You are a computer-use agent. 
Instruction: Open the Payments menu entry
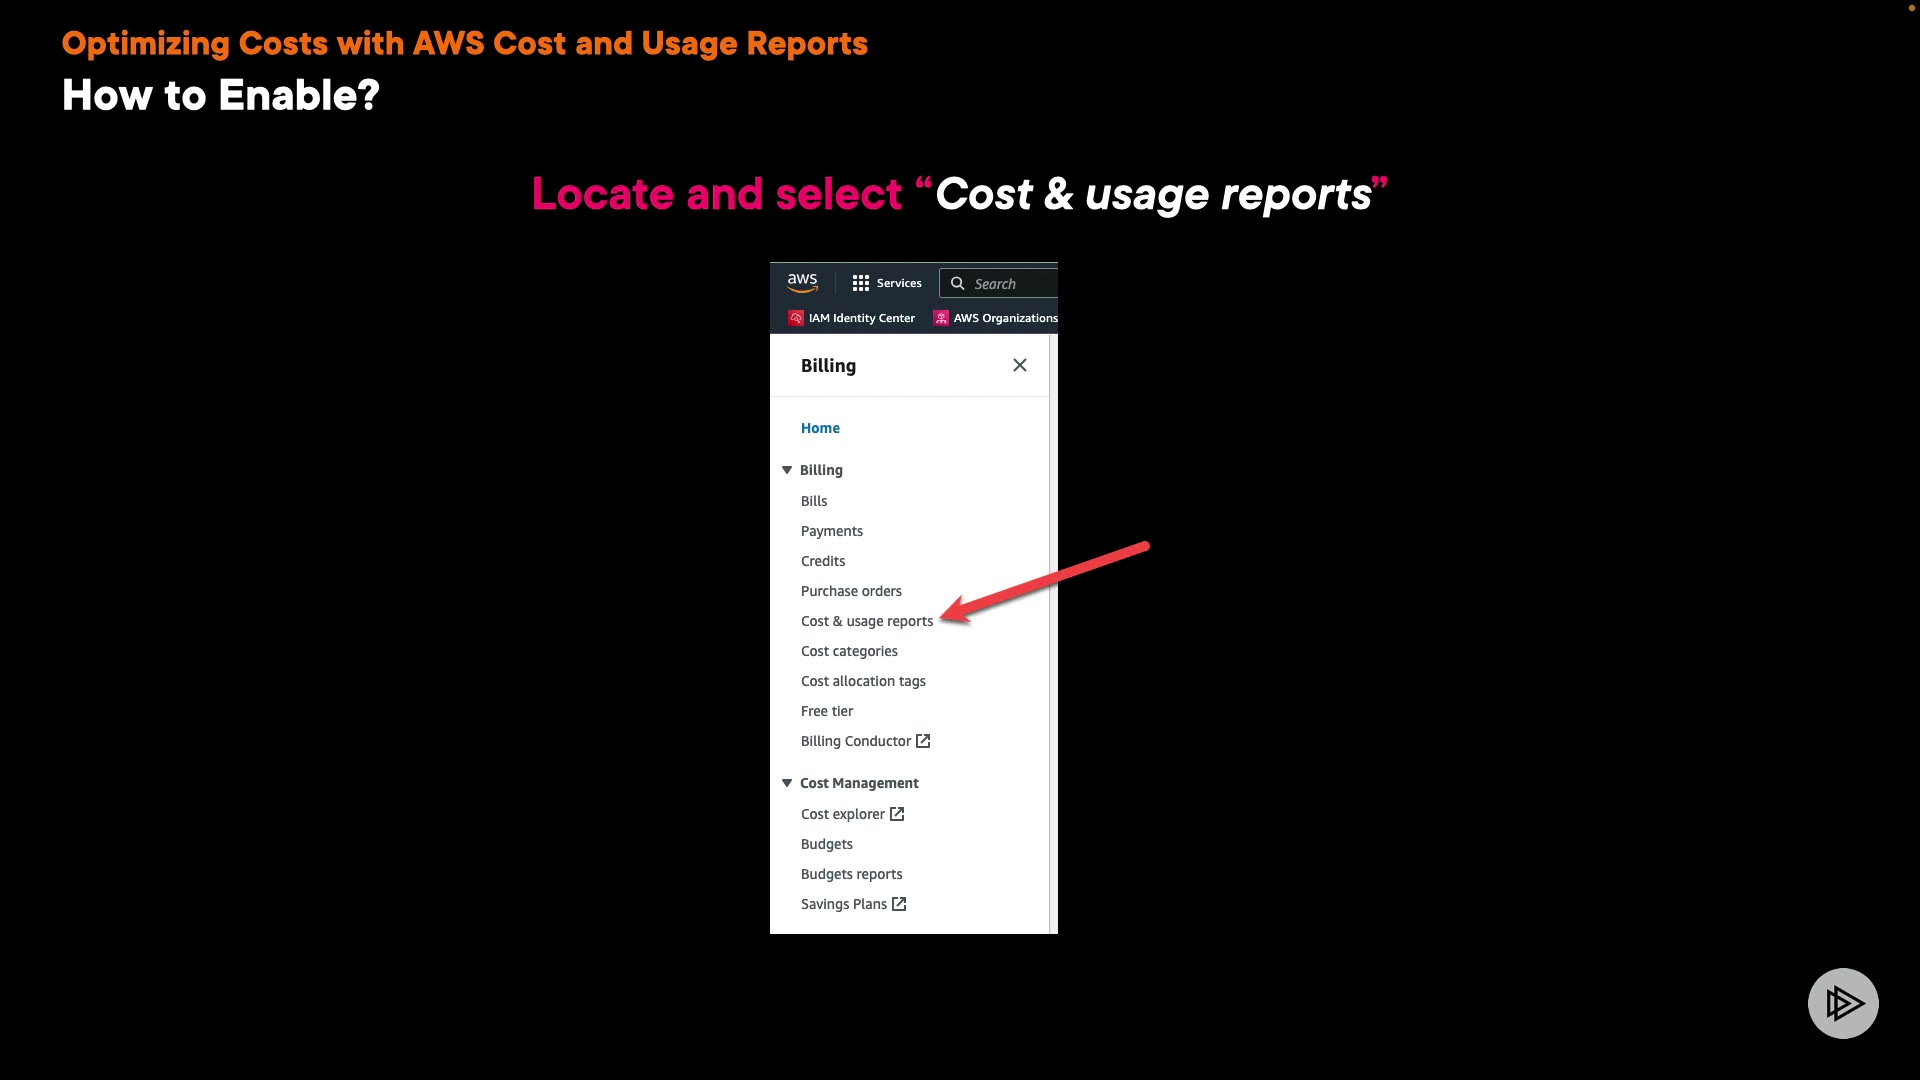831,531
